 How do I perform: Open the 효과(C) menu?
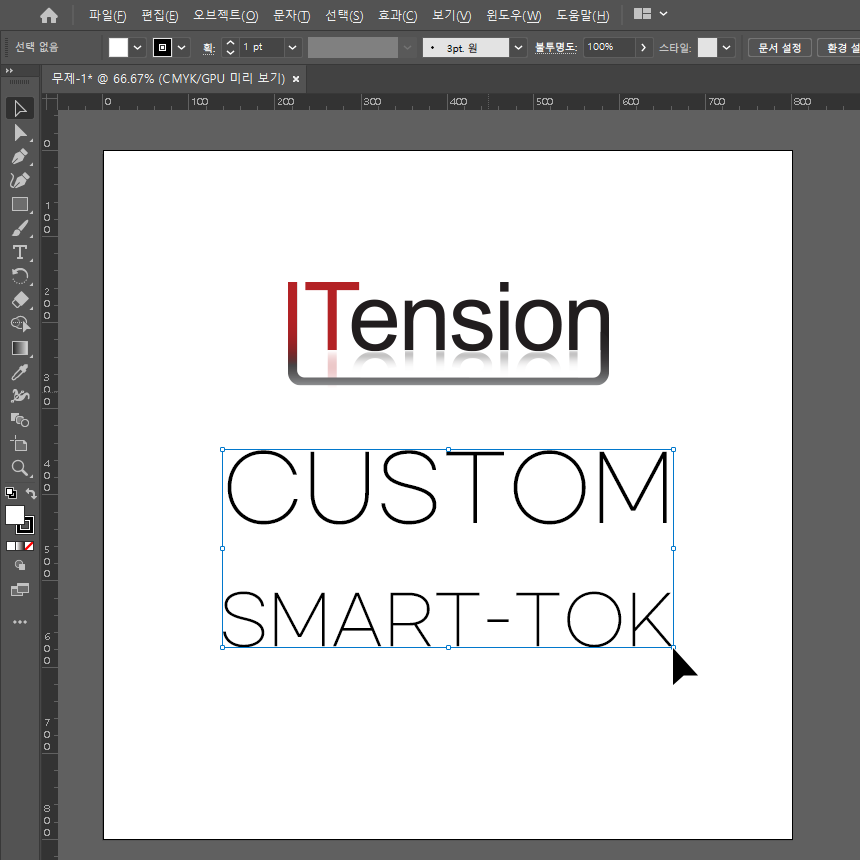(397, 15)
